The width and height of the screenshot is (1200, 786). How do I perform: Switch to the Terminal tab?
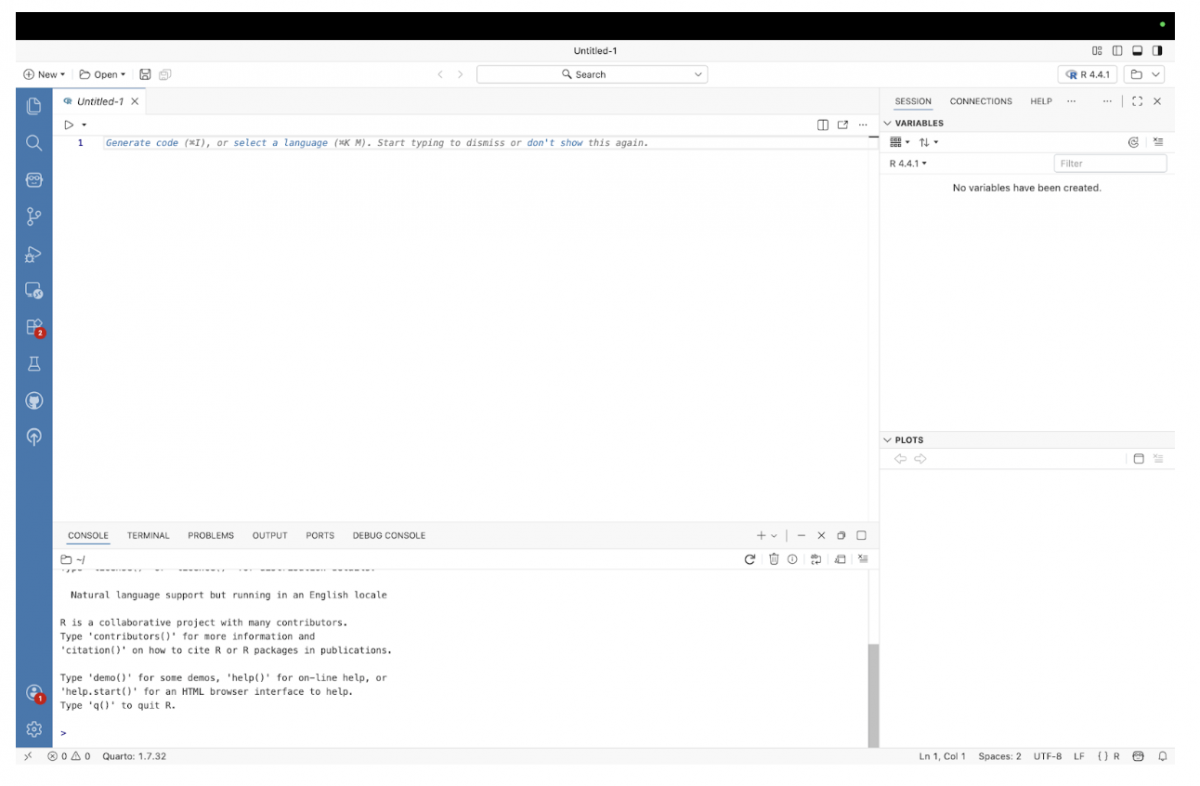tap(148, 536)
